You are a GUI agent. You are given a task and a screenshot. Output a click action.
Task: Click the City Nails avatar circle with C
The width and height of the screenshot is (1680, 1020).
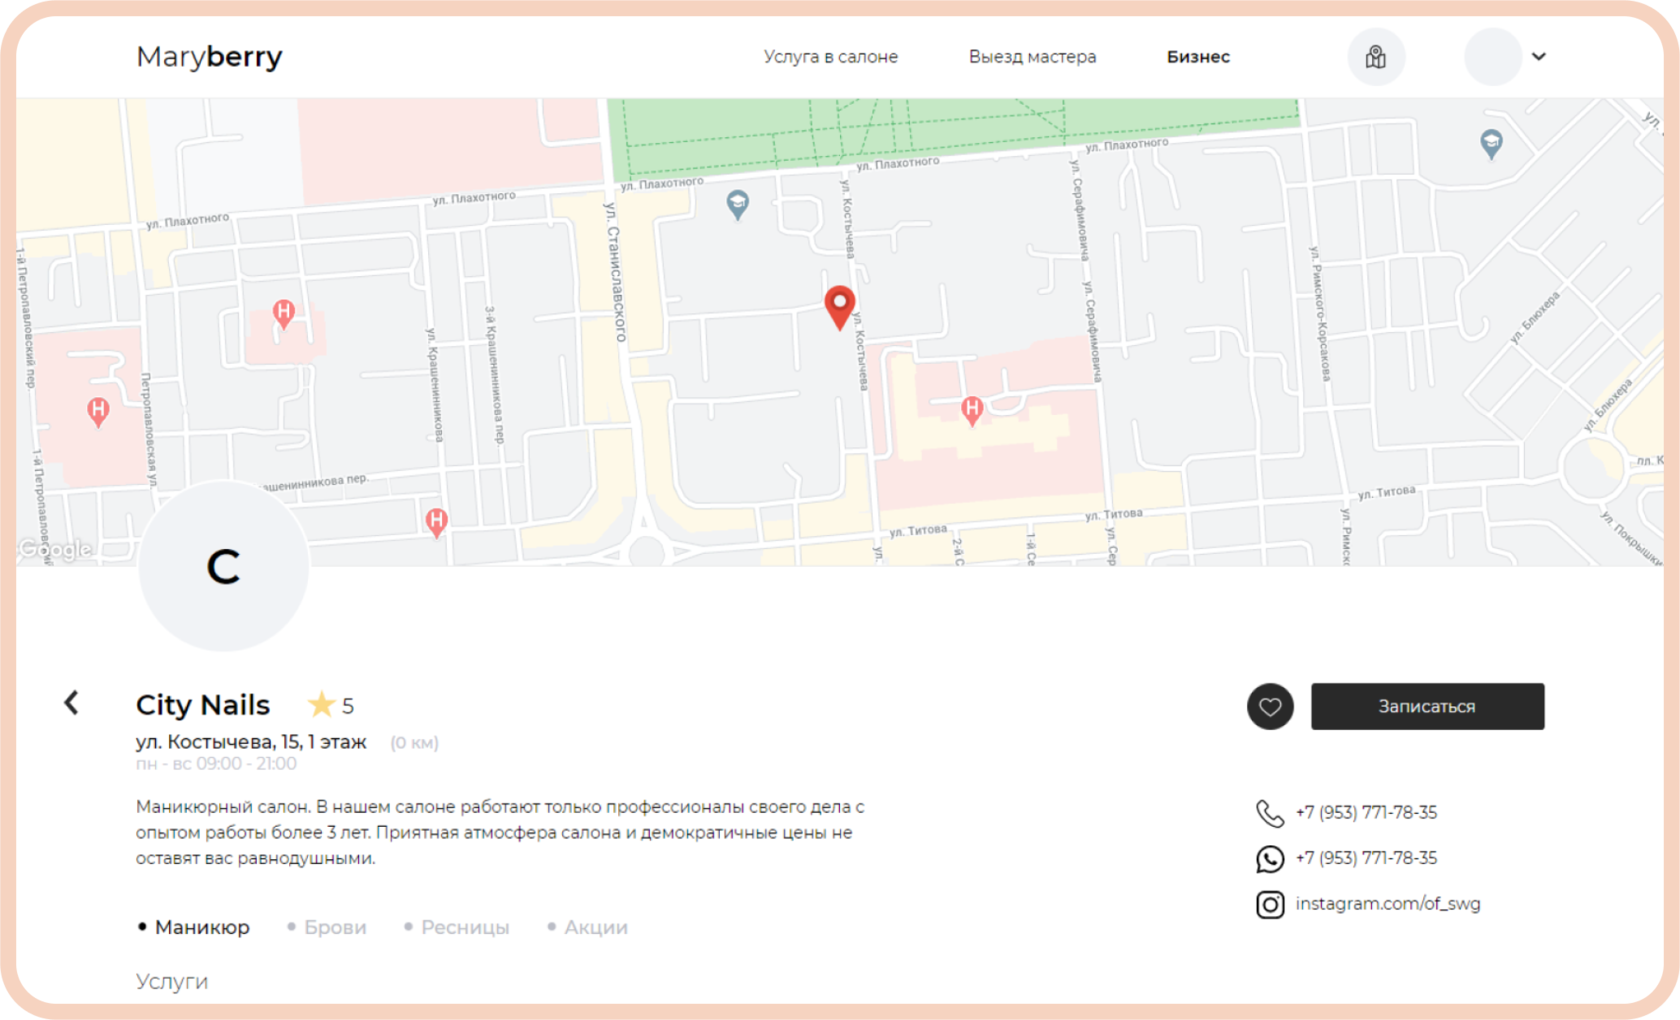(x=224, y=566)
